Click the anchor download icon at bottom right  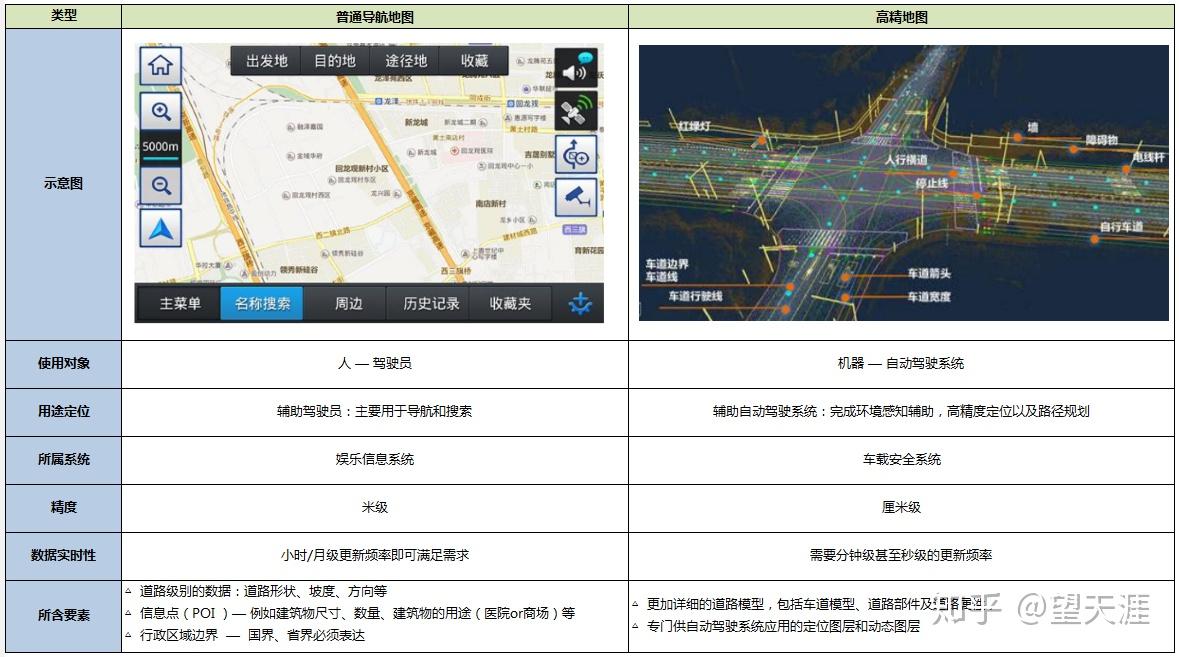[578, 302]
